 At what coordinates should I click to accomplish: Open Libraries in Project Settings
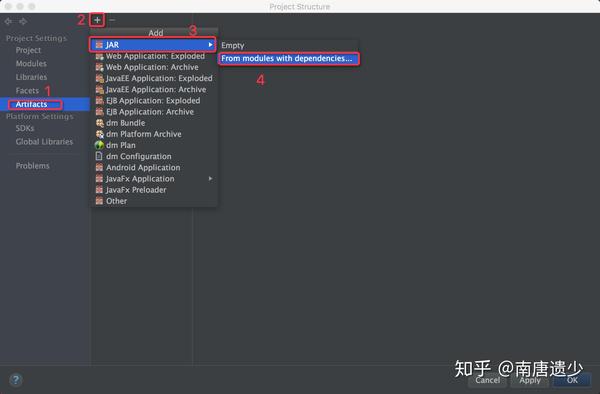click(31, 77)
